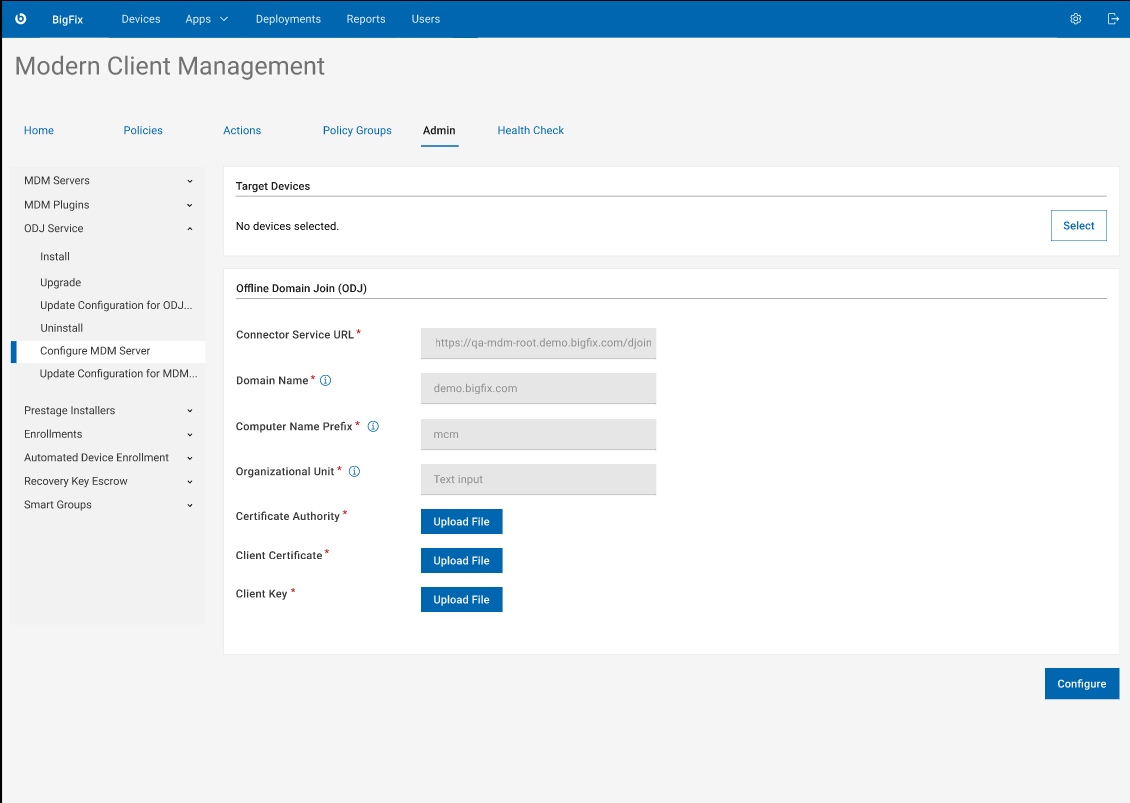1130x803 pixels.
Task: Open the settings gear icon
Action: click(1075, 19)
